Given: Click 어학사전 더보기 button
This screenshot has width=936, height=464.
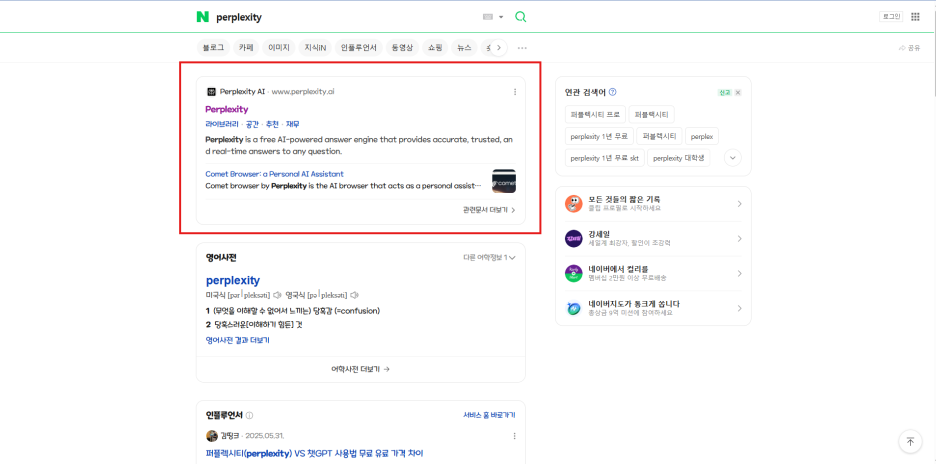Looking at the screenshot, I should 361,369.
